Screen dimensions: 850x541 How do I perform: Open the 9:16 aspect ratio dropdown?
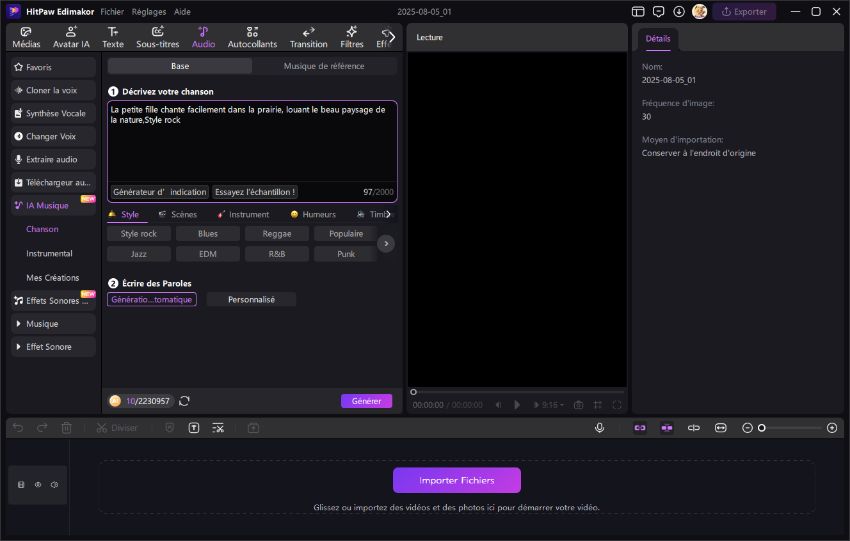(549, 405)
